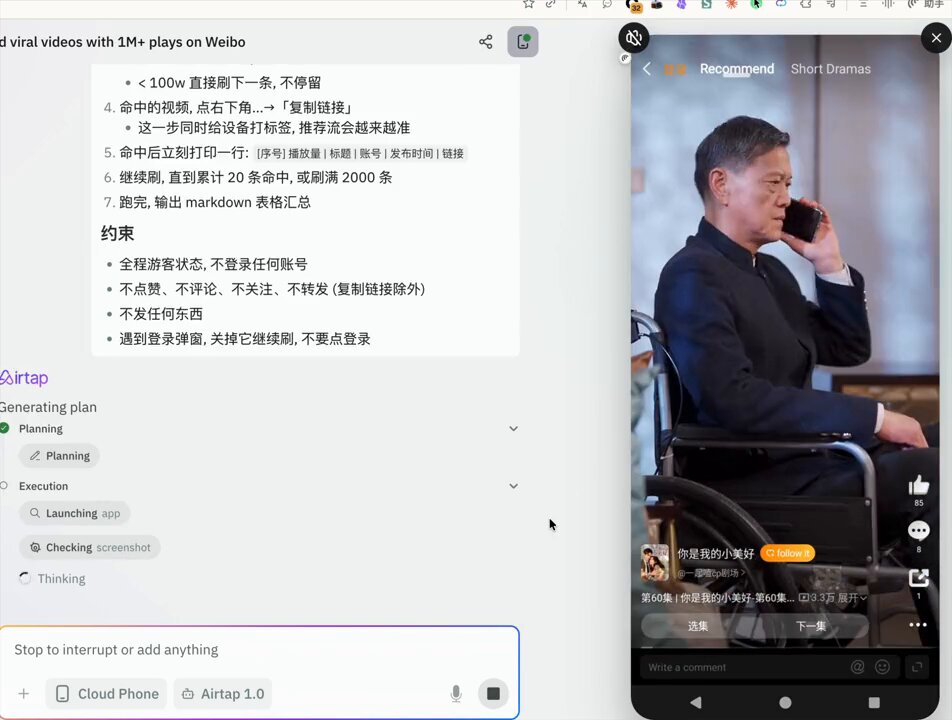Go back using the arrow beside Recommend
Viewport: 952px width, 720px height.
pyautogui.click(x=647, y=69)
